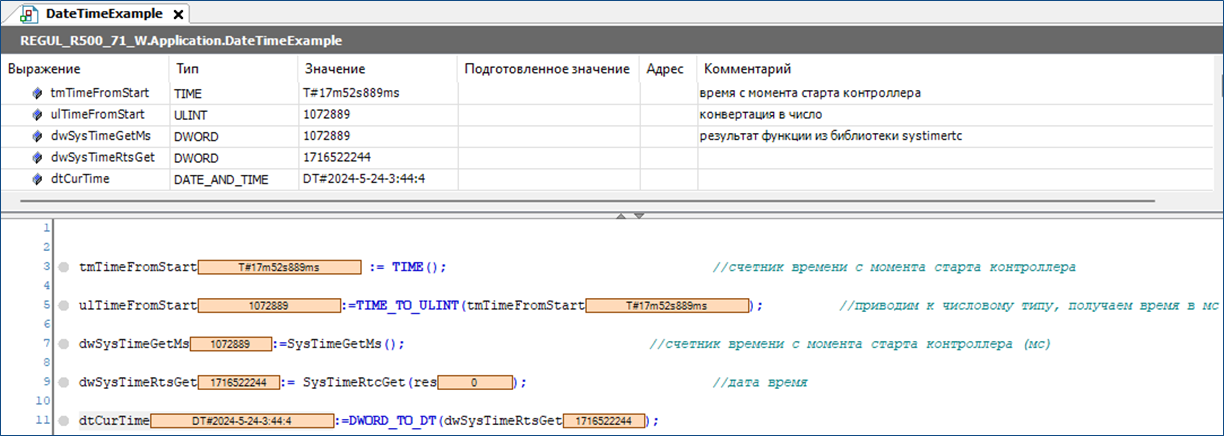Screen dimensions: 1224x436
Task: Close the DateTimeExample tab
Action: 178,16
